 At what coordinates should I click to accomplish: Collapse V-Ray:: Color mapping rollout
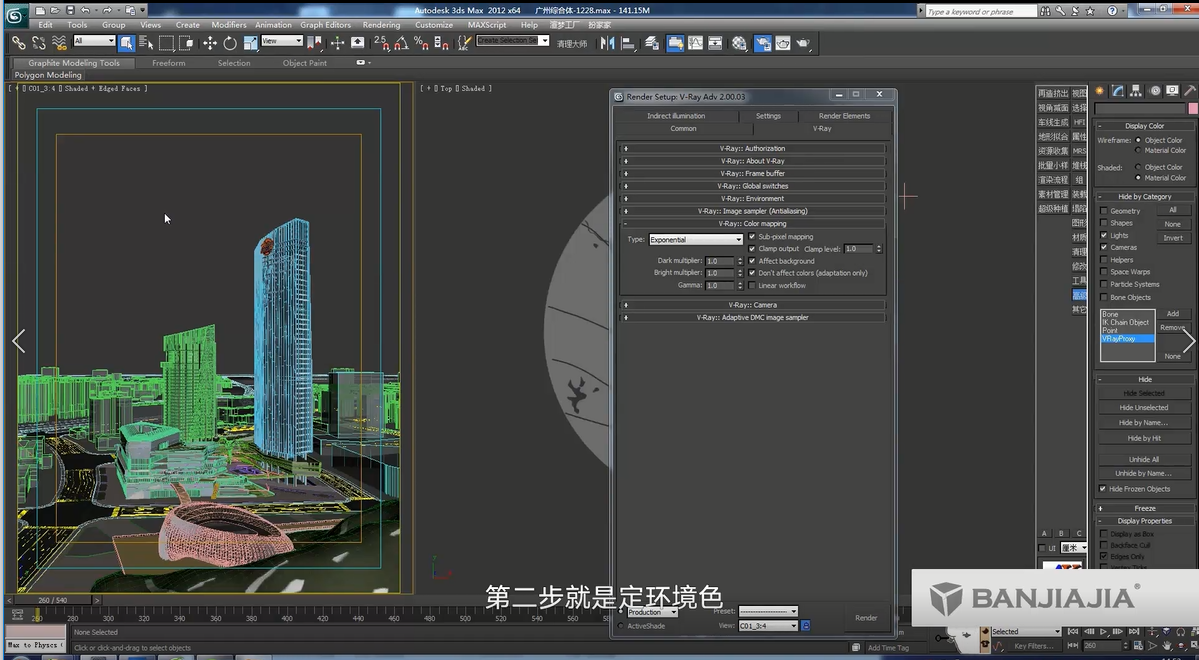[x=752, y=223]
